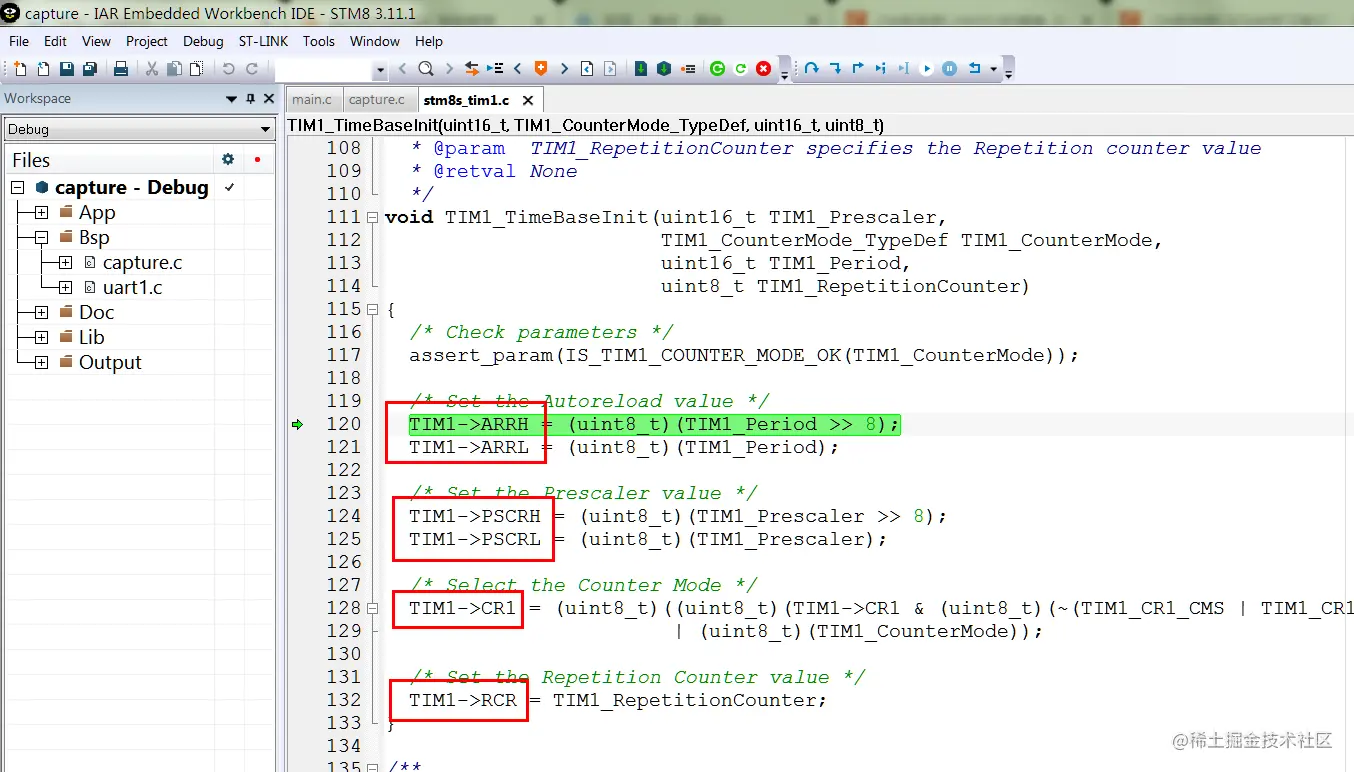The image size is (1354, 772).
Task: Click the Print toolbar icon
Action: (x=120, y=69)
